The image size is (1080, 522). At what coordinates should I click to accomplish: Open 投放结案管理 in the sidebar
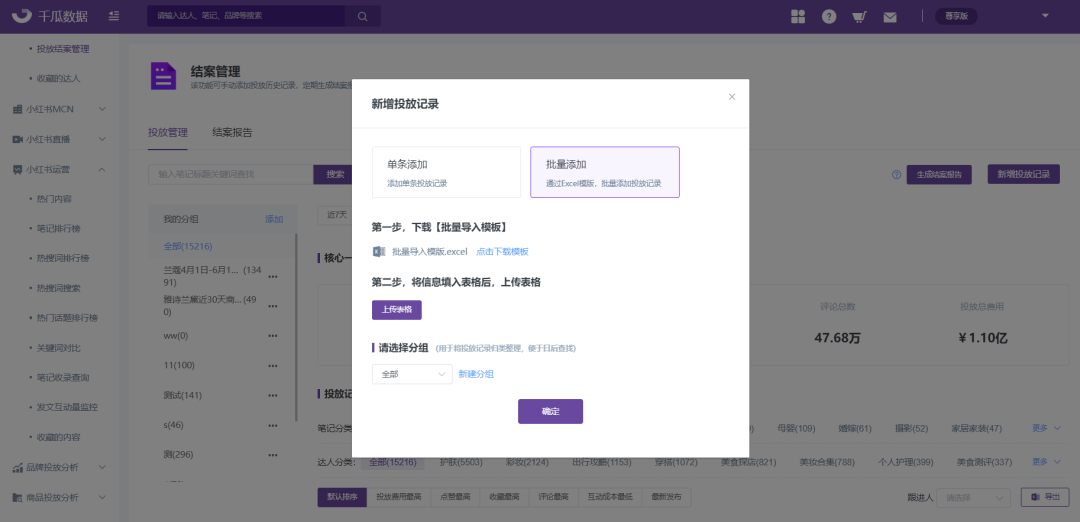point(63,49)
